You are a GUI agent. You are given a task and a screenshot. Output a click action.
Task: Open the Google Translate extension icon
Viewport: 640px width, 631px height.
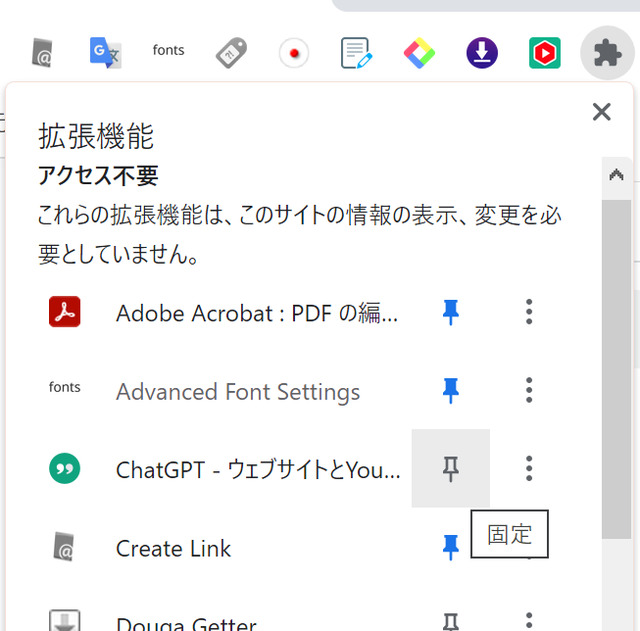coord(105,53)
